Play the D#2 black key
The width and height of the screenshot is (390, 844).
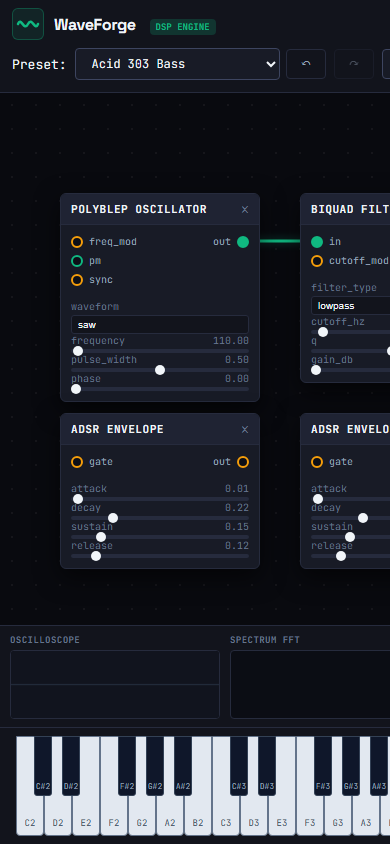[71, 766]
